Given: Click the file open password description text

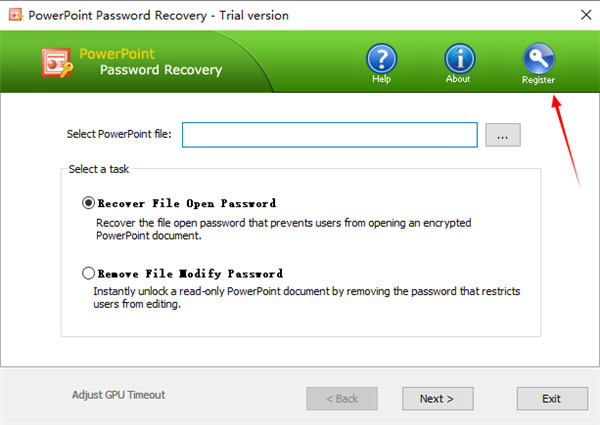Looking at the screenshot, I should point(283,229).
